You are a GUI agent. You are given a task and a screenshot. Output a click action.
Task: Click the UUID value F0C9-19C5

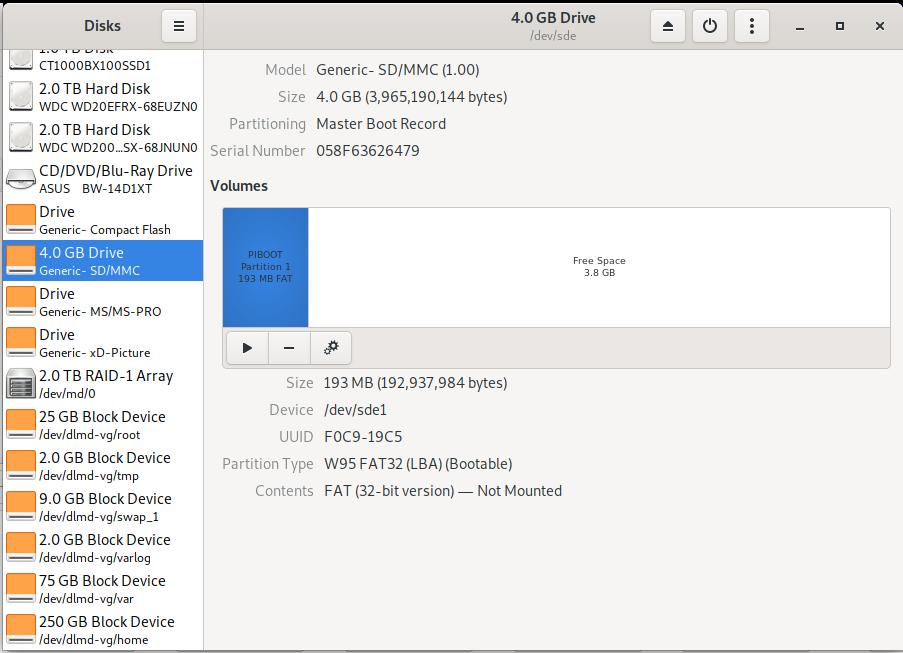click(363, 437)
